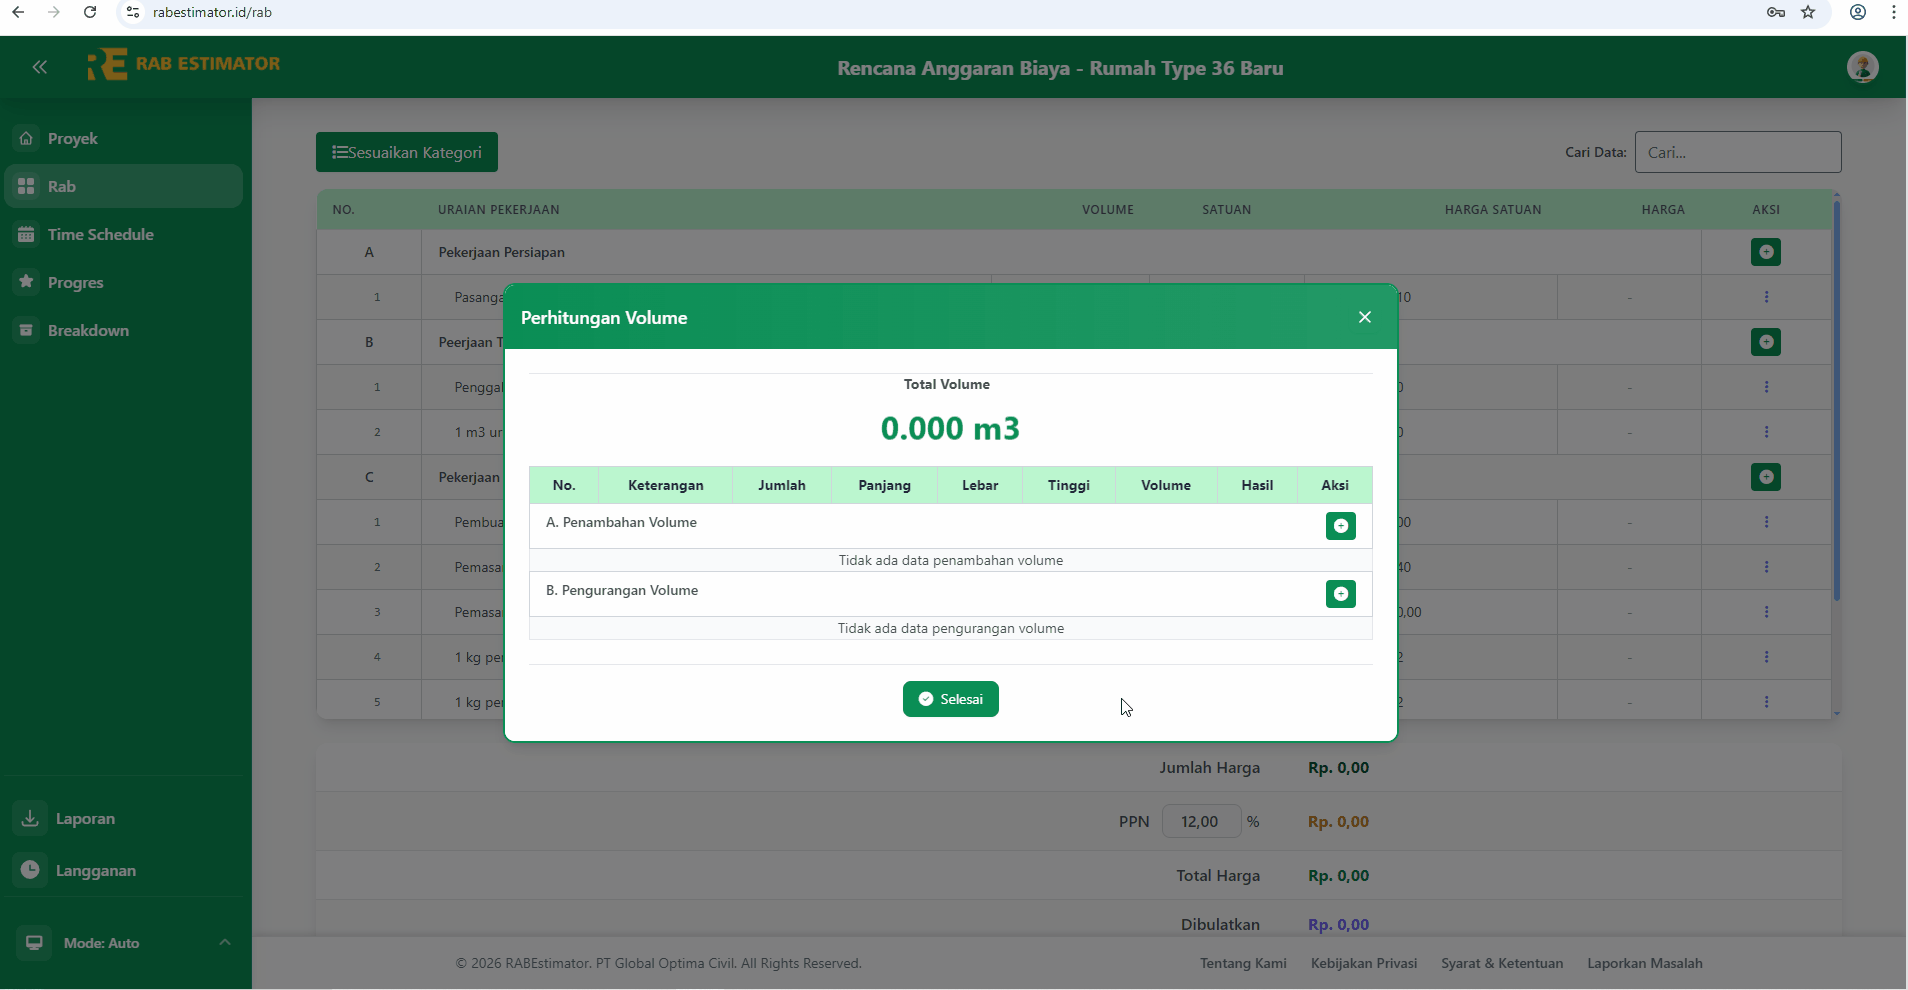Add a Penambahan Volume entry via green plus icon
The width and height of the screenshot is (1908, 990).
click(1340, 526)
